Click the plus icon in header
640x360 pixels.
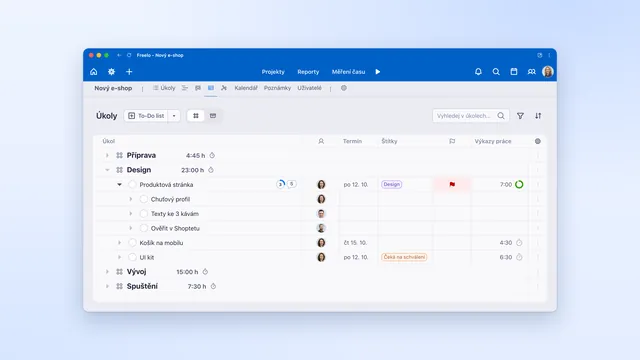point(129,72)
